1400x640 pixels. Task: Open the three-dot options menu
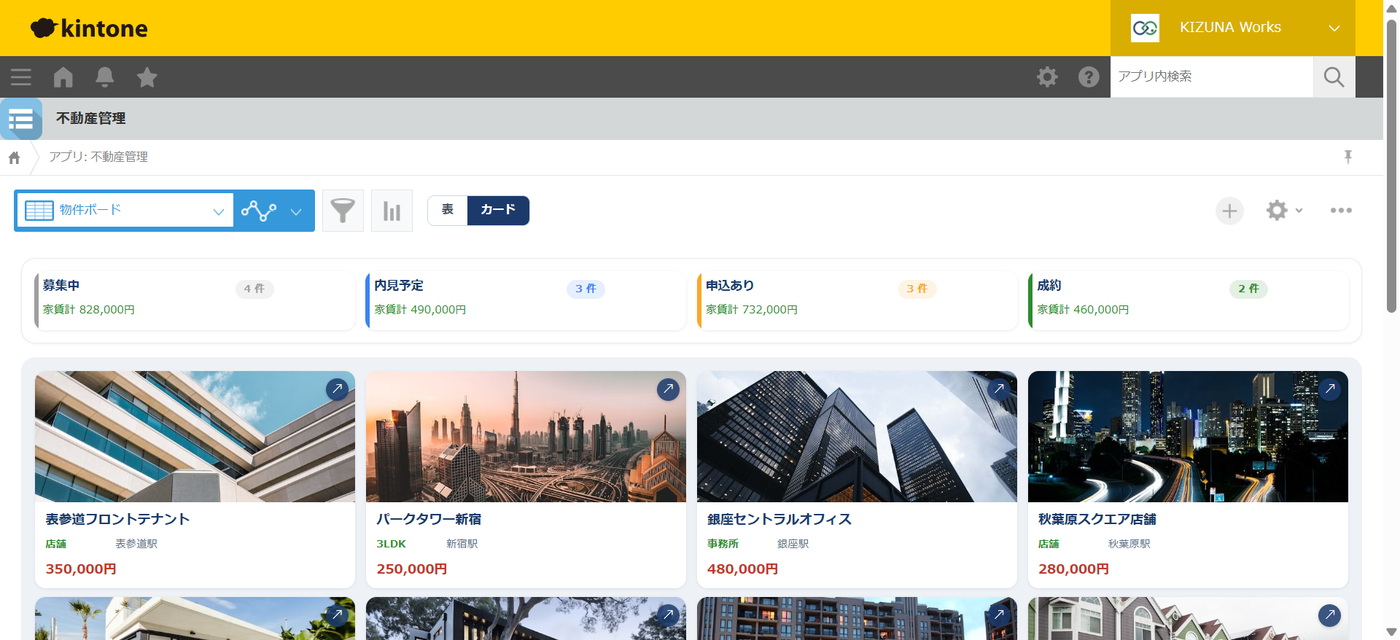point(1341,211)
